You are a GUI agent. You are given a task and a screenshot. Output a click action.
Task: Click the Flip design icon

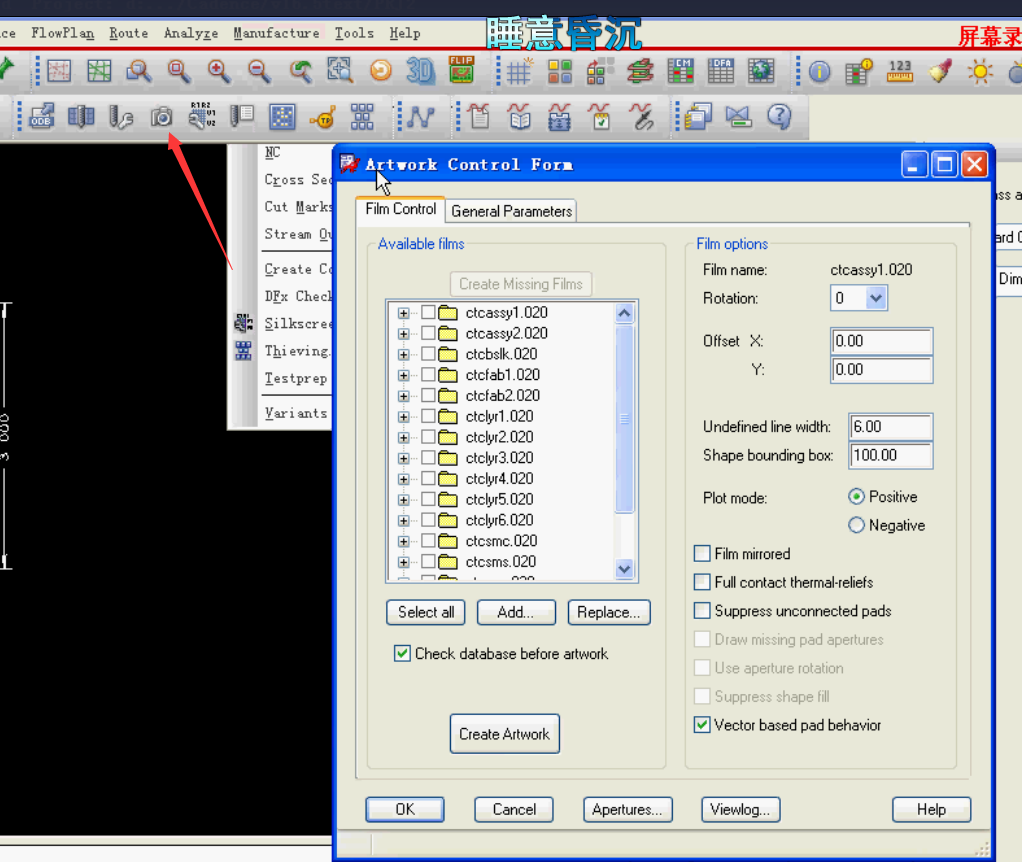point(461,70)
